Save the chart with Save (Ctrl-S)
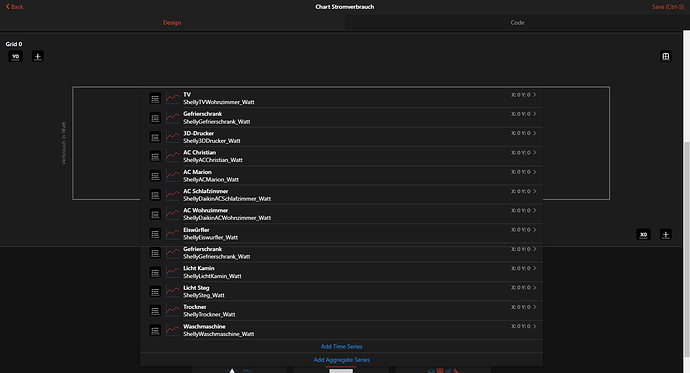Image resolution: width=690 pixels, height=373 pixels. click(668, 7)
